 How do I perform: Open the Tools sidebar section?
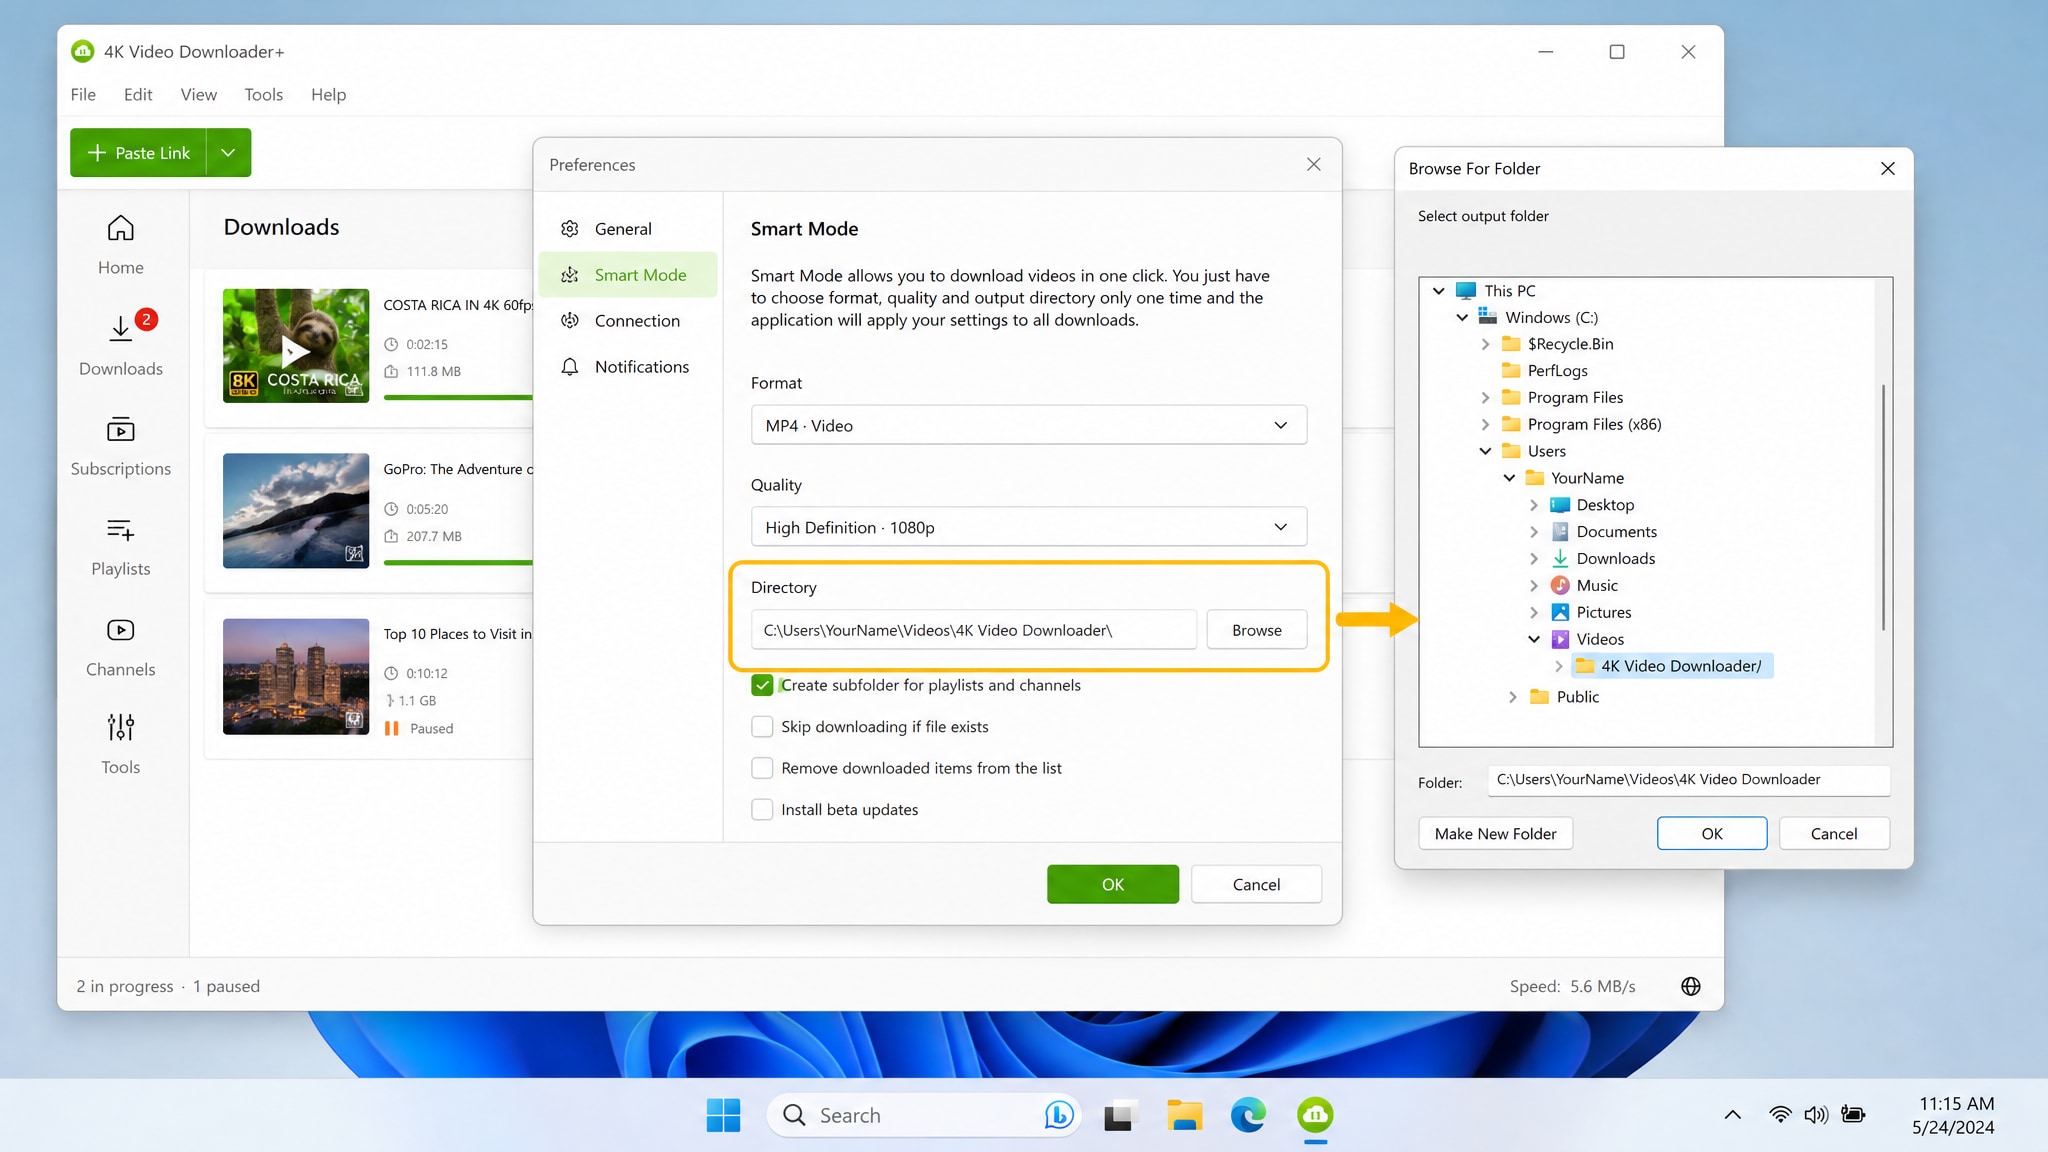(x=120, y=745)
